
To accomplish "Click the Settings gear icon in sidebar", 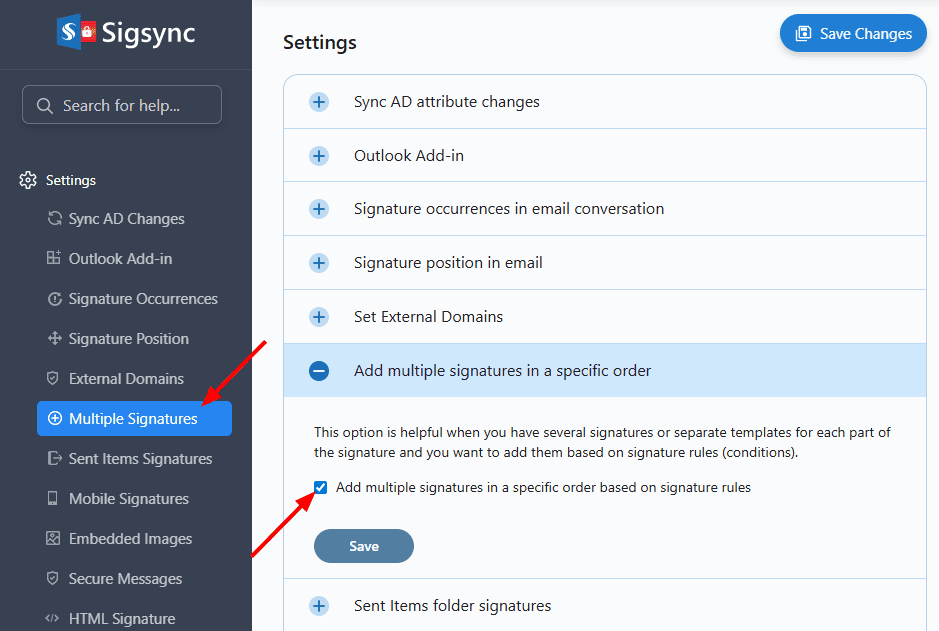I will (28, 180).
